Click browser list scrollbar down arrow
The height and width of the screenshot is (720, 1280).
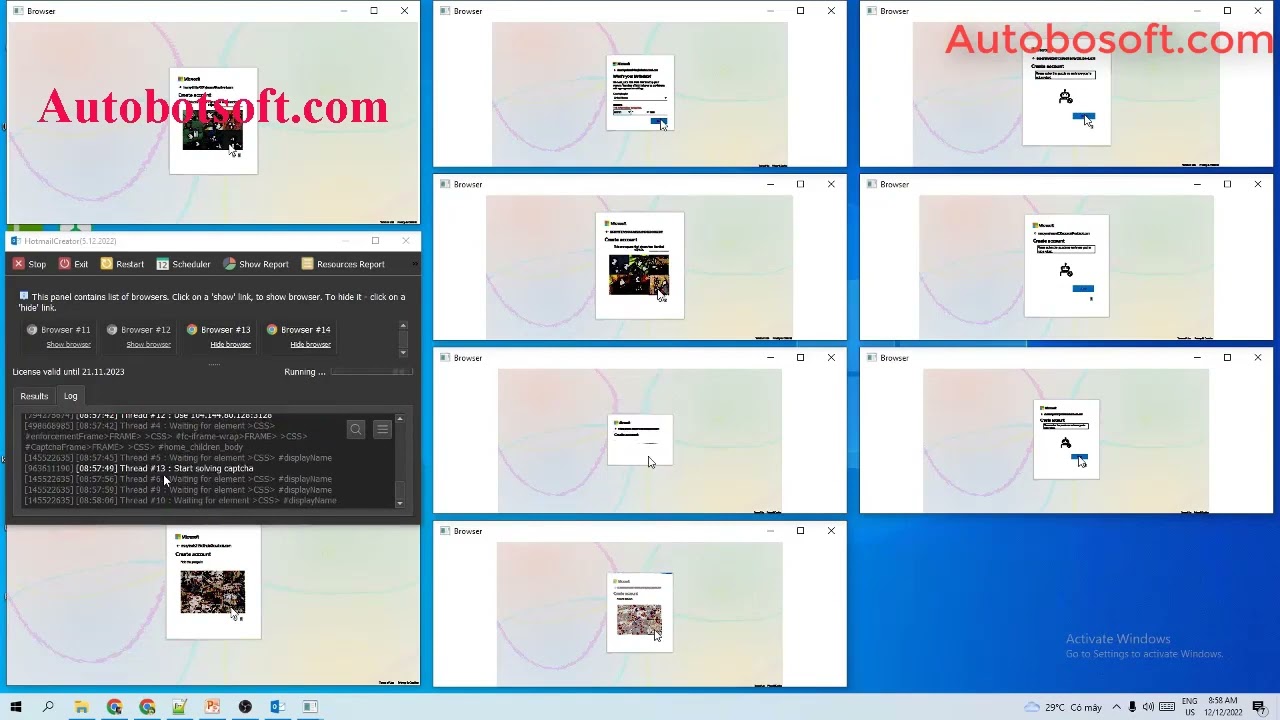click(x=403, y=352)
